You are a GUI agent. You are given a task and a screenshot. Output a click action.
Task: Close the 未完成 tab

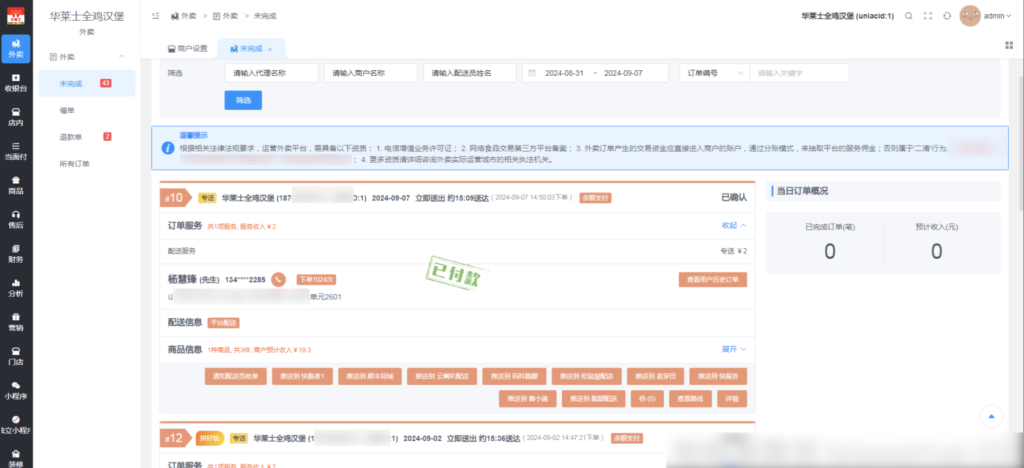(x=270, y=49)
